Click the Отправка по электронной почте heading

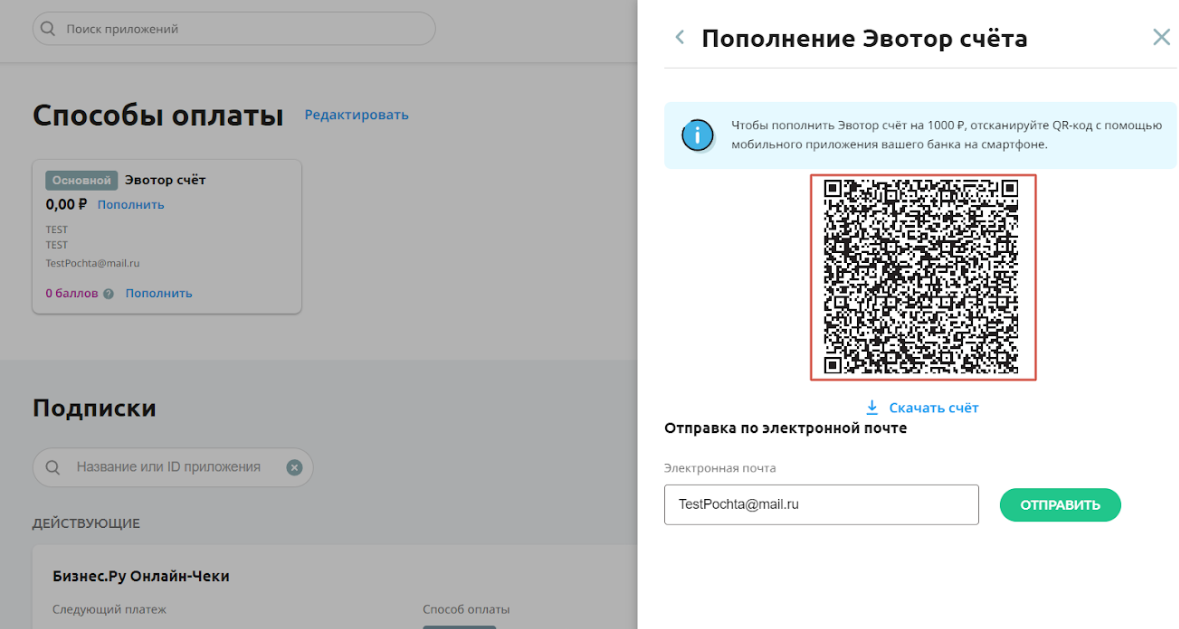pos(785,428)
